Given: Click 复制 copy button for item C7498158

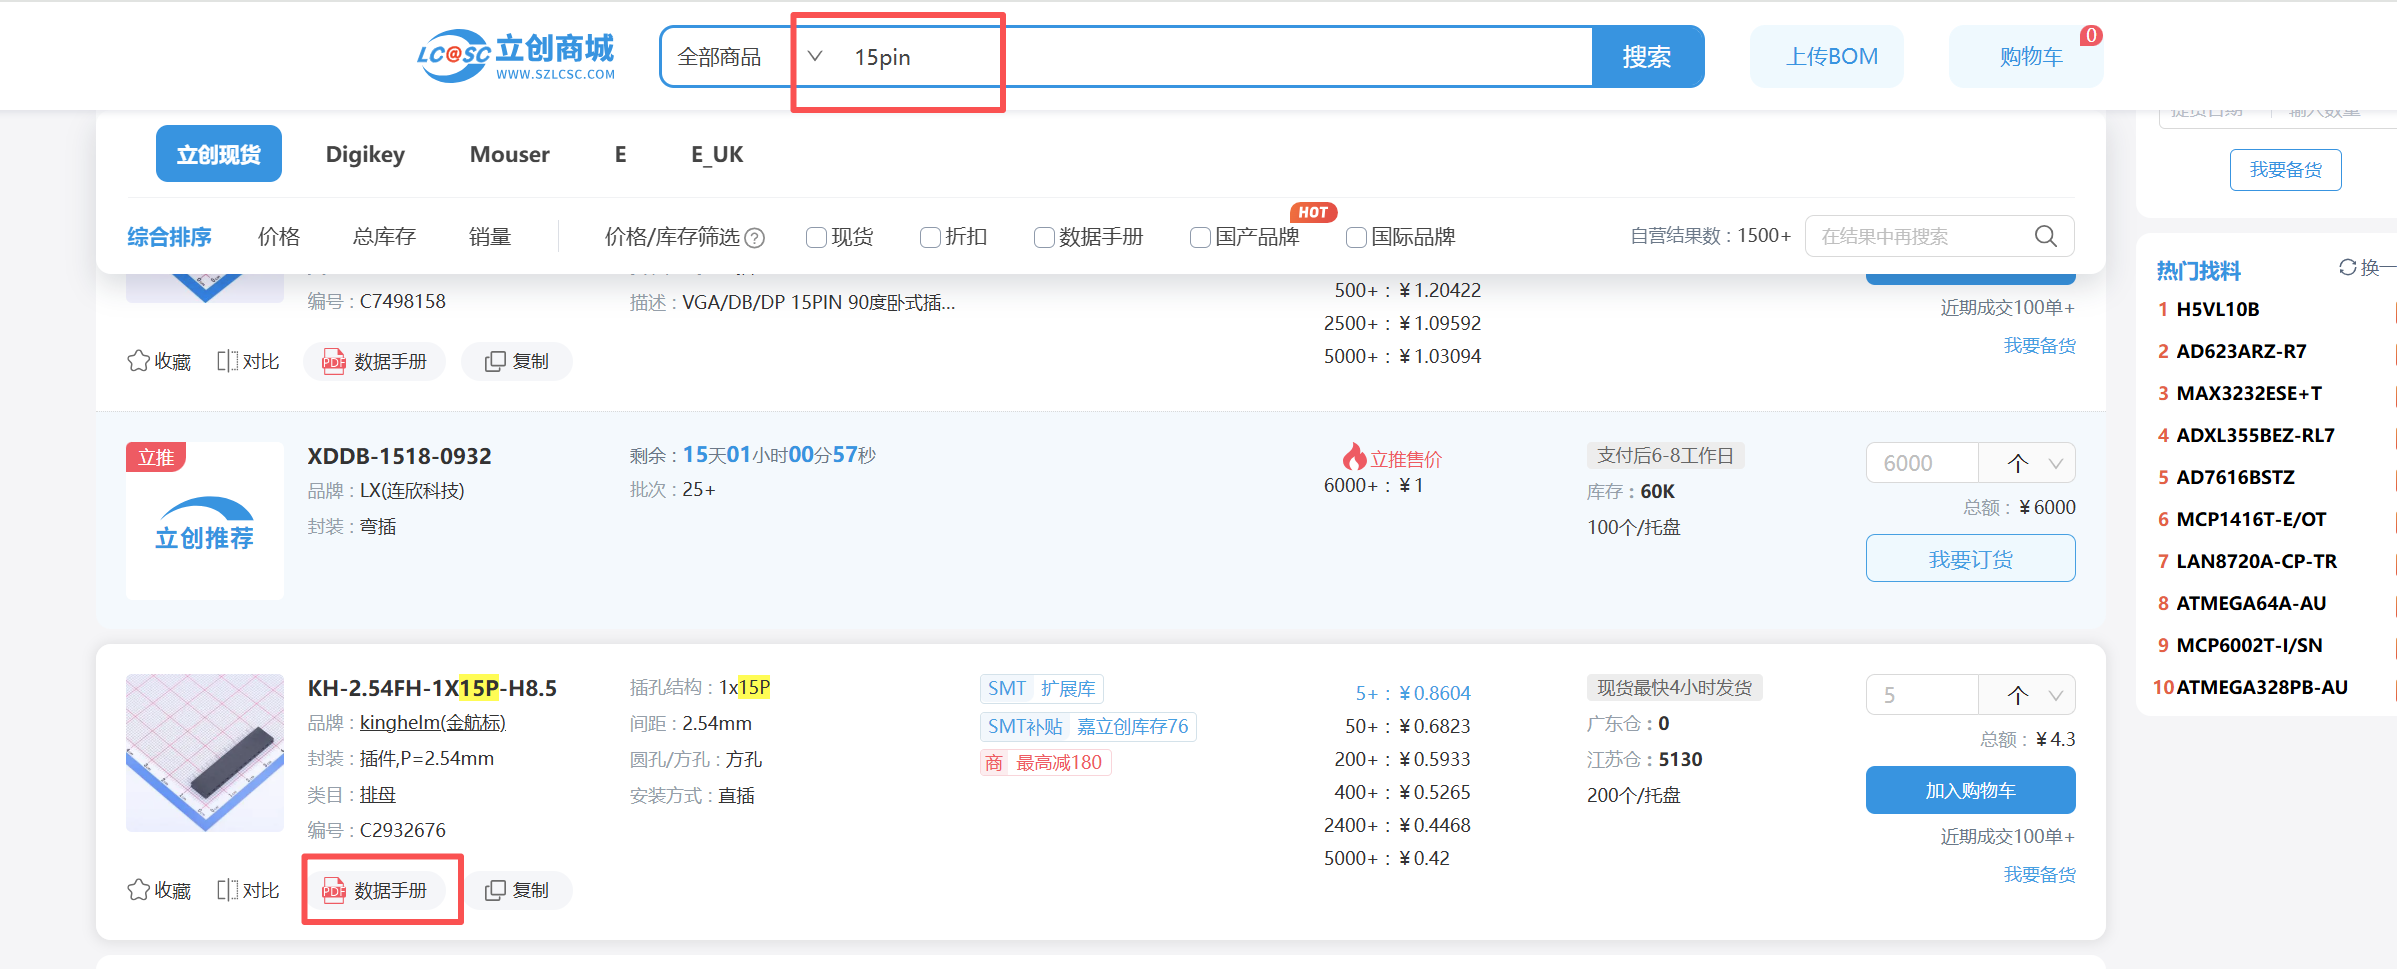Looking at the screenshot, I should [x=517, y=361].
